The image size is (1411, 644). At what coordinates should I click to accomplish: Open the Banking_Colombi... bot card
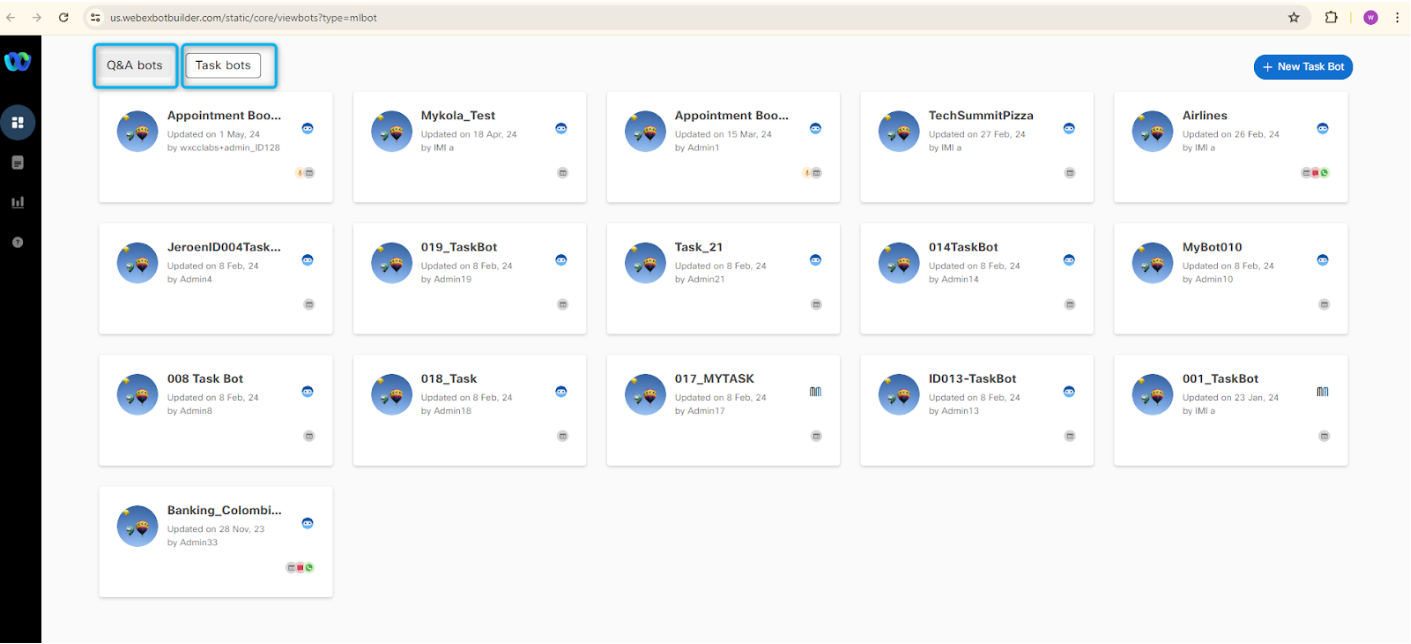224,510
